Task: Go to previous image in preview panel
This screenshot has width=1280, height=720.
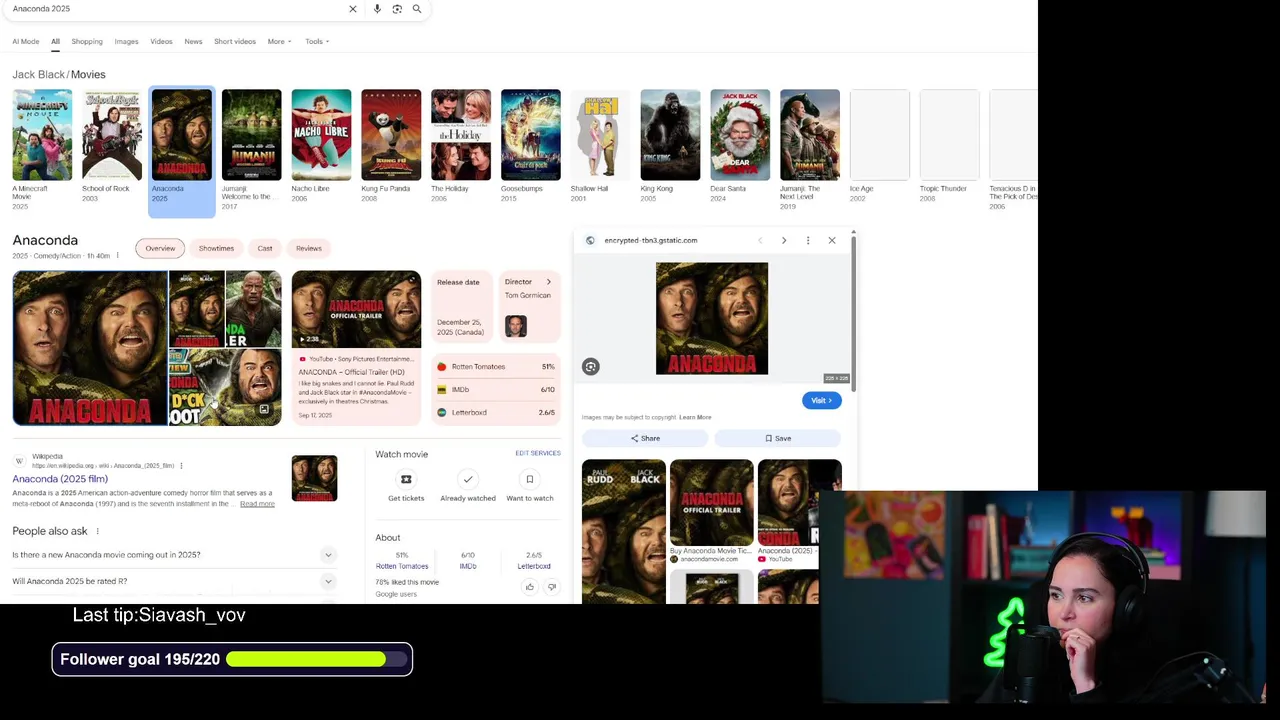Action: pyautogui.click(x=760, y=240)
